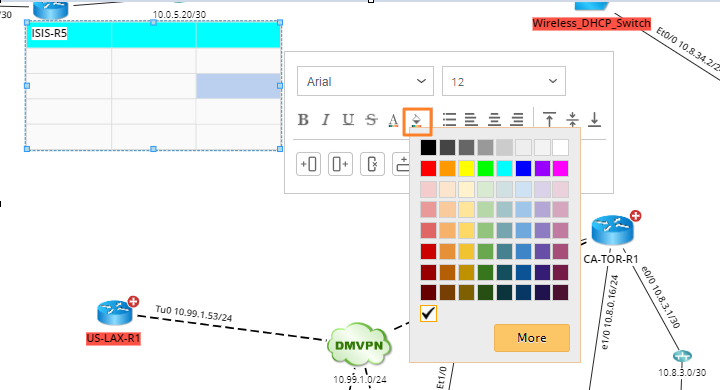Toggle Italic text formatting
This screenshot has width=720, height=390.
click(326, 120)
